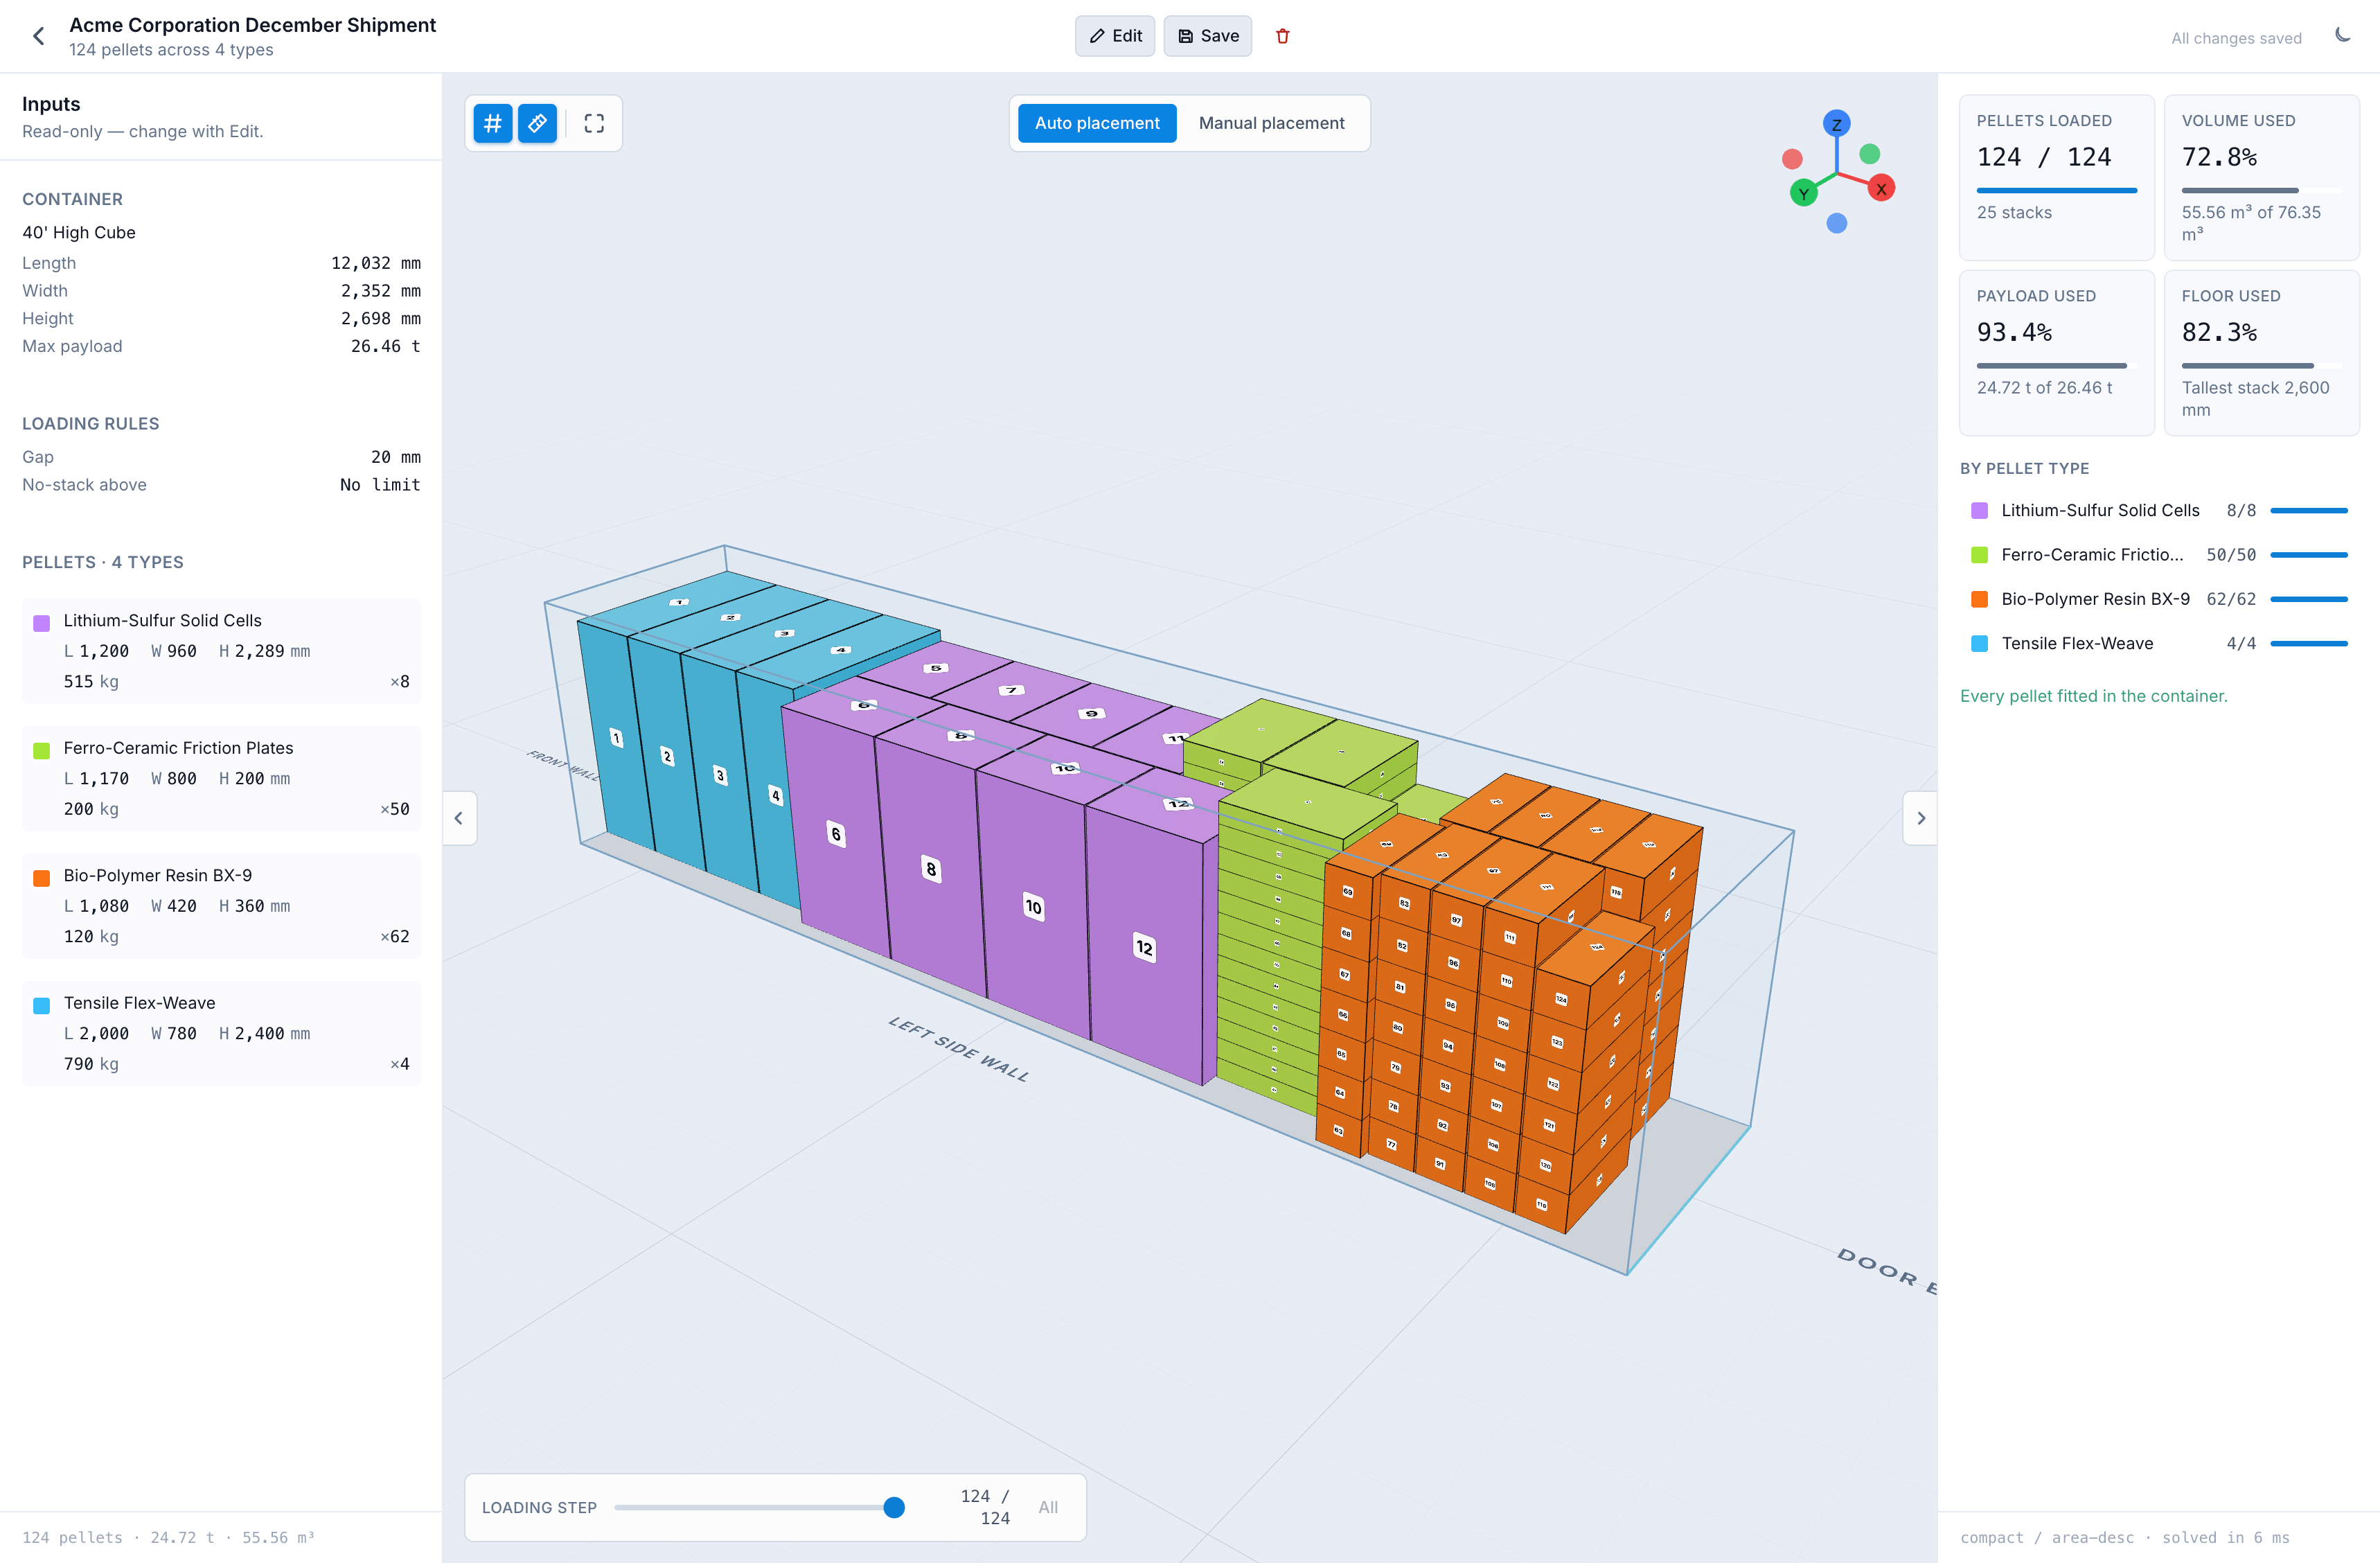This screenshot has width=2380, height=1563.
Task: Click pallet 10 in the 3D view
Action: point(1033,906)
